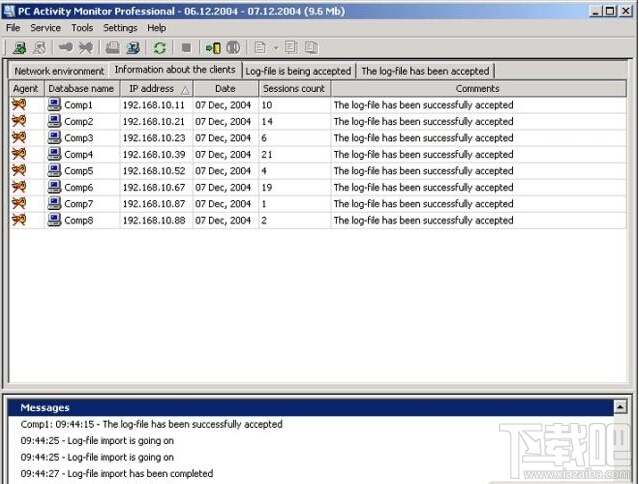Click the agent icon in the Comp3 row
This screenshot has width=639, height=484.
[x=19, y=137]
